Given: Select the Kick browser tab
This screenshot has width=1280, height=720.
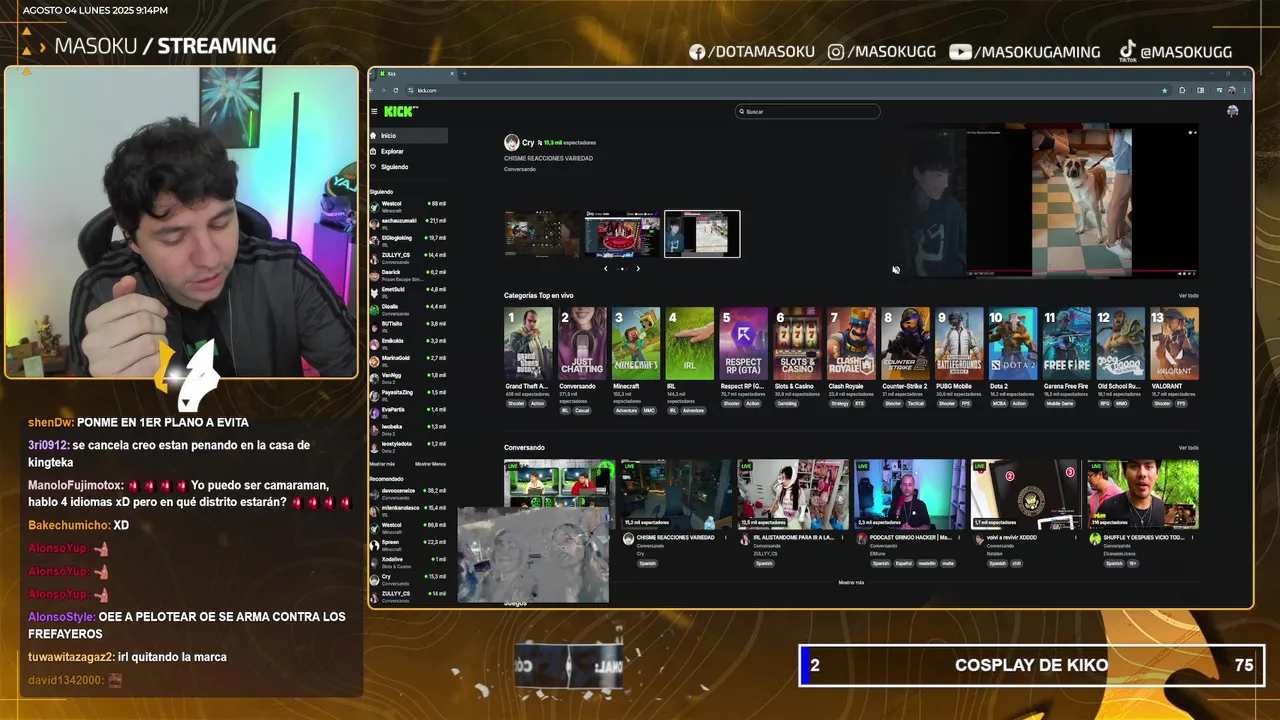Looking at the screenshot, I should 415,73.
